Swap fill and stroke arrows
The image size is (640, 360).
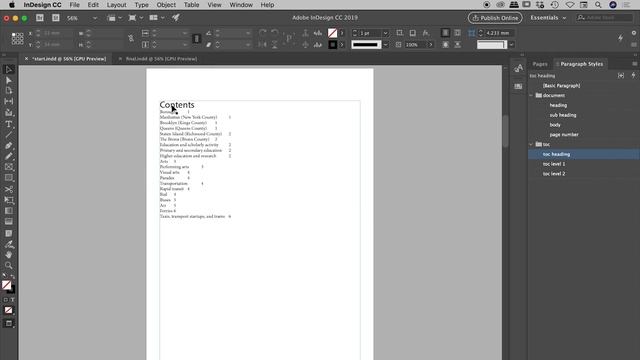tap(12, 276)
